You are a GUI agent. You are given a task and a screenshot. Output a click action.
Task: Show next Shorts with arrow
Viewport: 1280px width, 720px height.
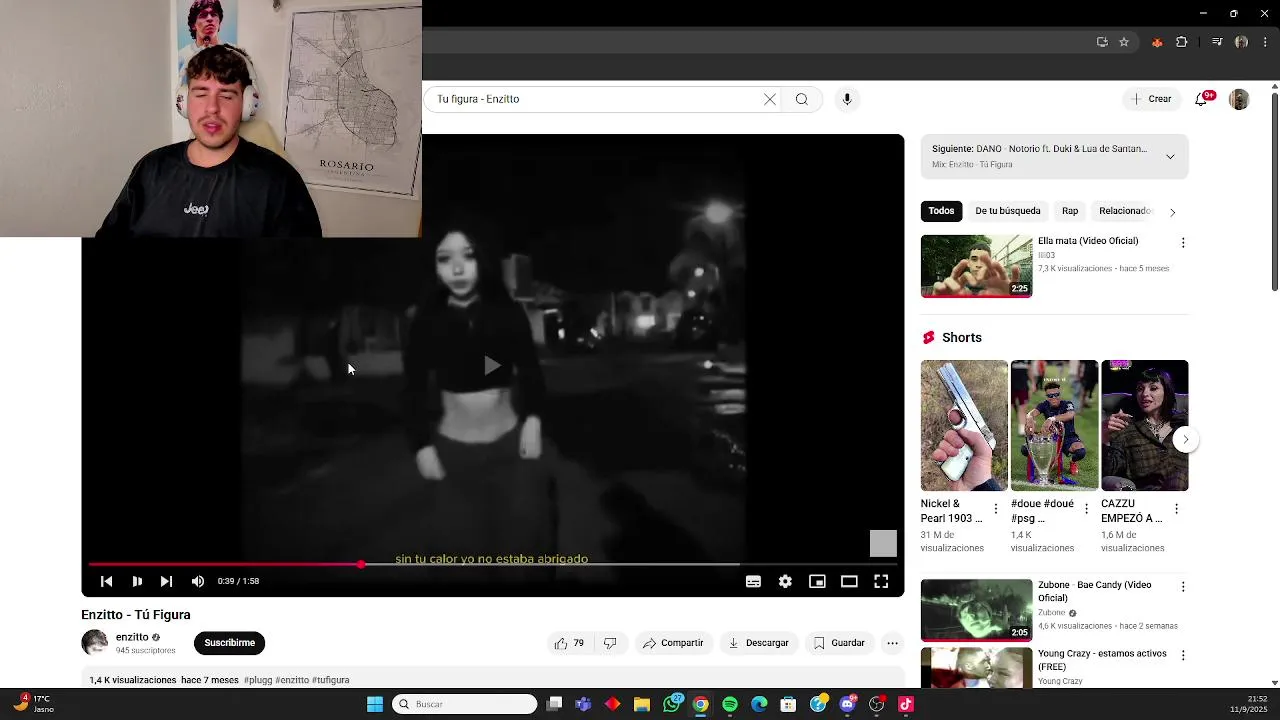1186,439
